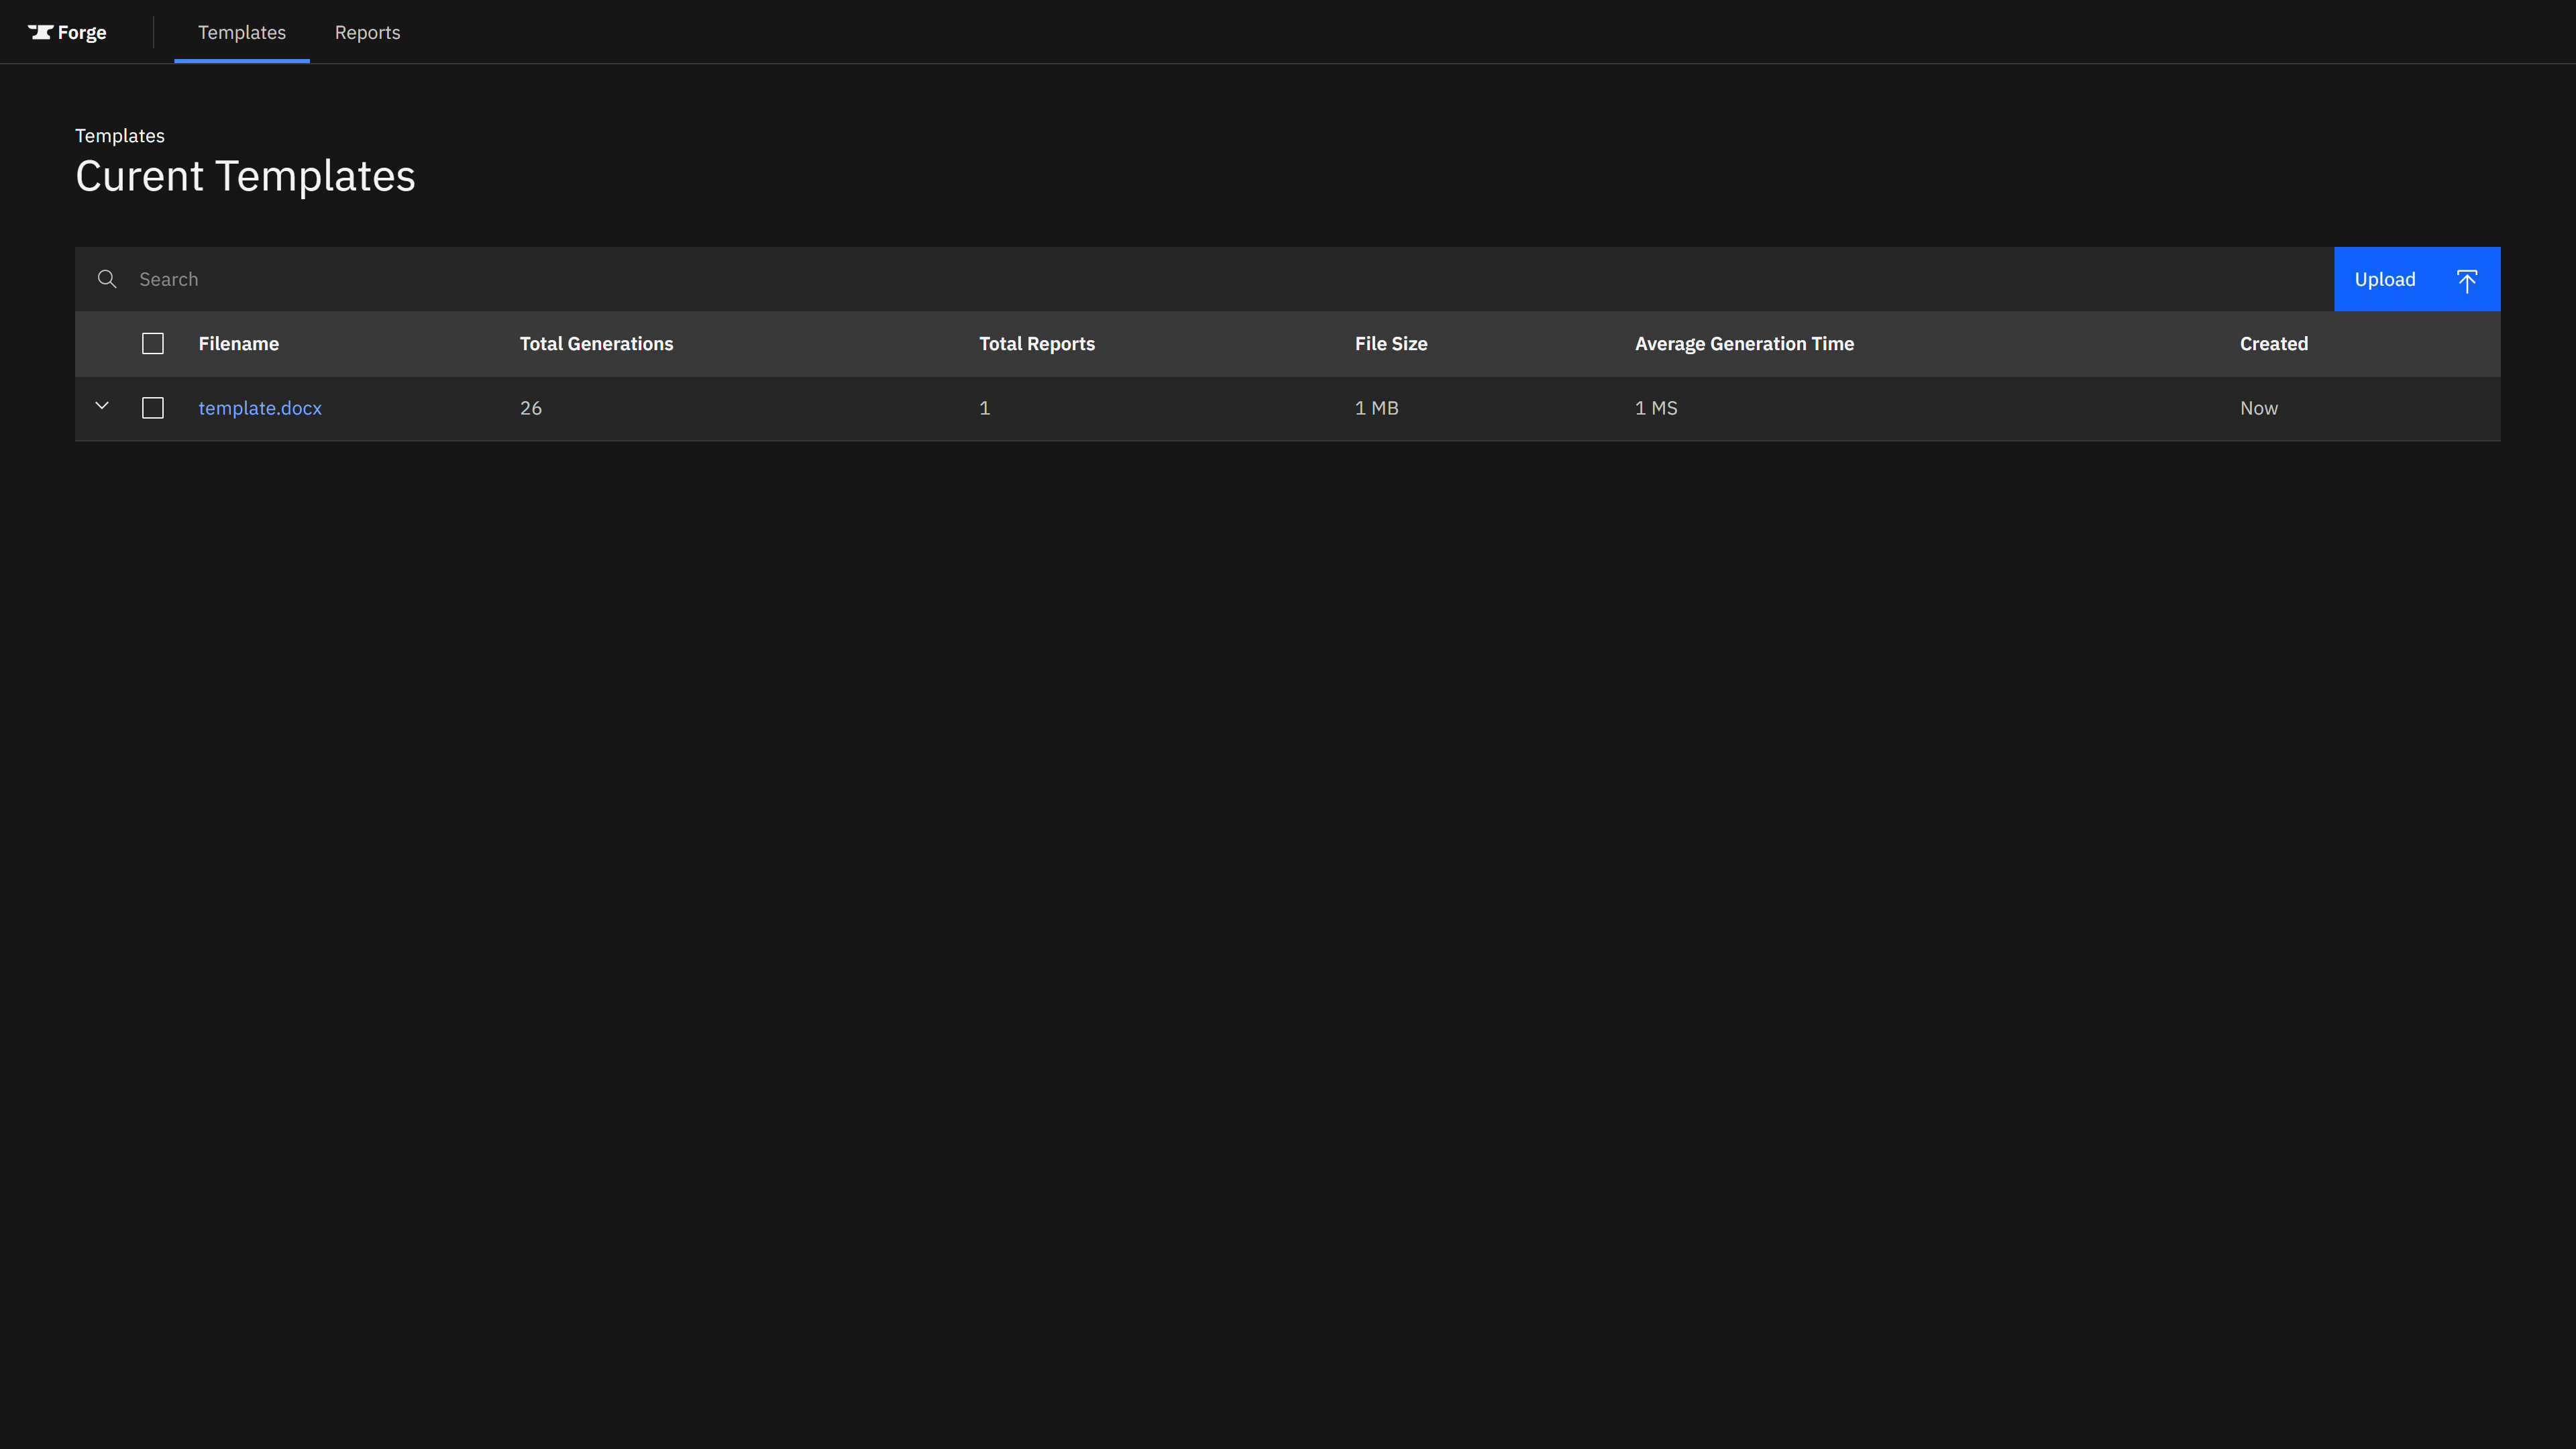Open the Reports tab
2576x1449 pixels.
[367, 32]
